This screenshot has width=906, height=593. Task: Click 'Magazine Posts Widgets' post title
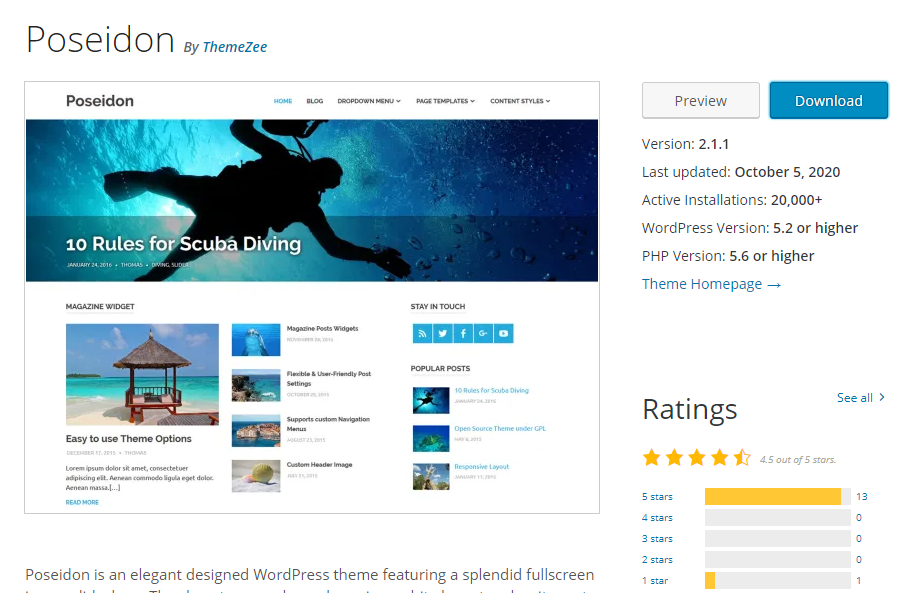pyautogui.click(x=322, y=328)
